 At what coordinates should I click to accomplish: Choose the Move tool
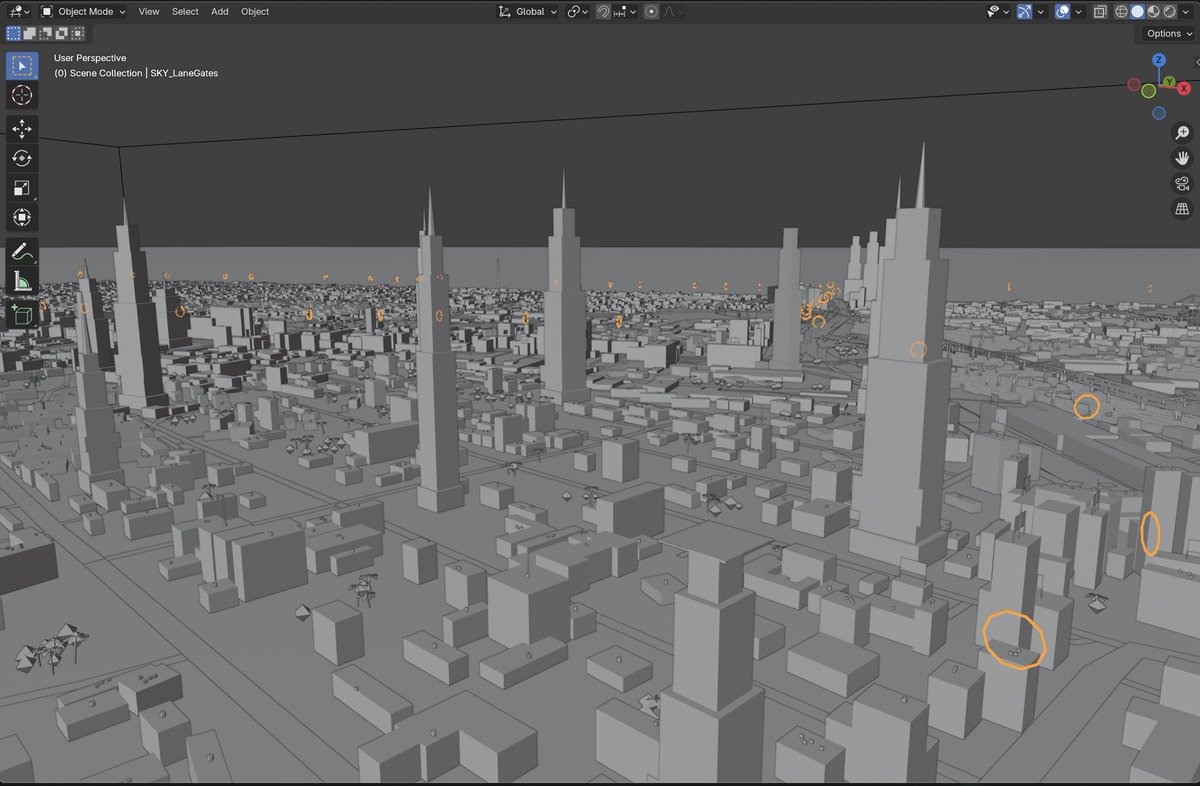click(x=22, y=129)
